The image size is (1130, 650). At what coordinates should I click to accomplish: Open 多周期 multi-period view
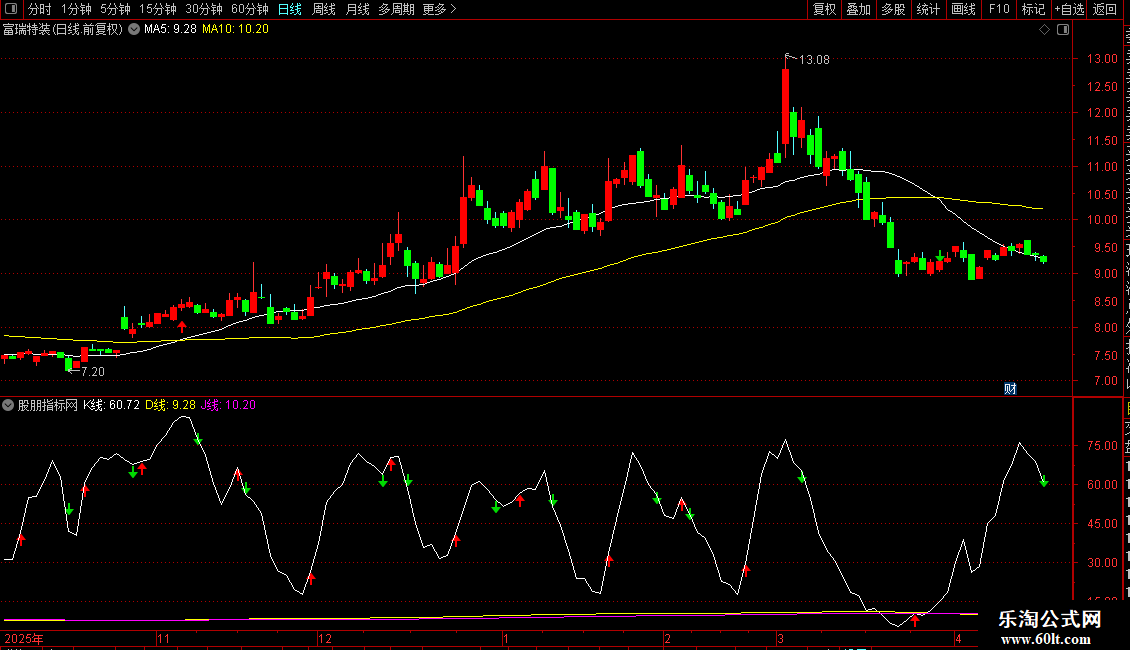[396, 9]
